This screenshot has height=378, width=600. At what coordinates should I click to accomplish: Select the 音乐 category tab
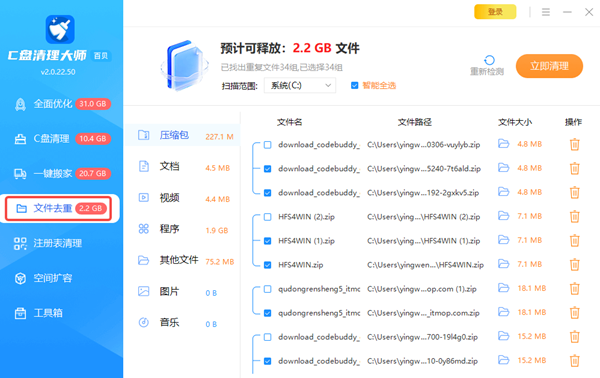pos(183,323)
